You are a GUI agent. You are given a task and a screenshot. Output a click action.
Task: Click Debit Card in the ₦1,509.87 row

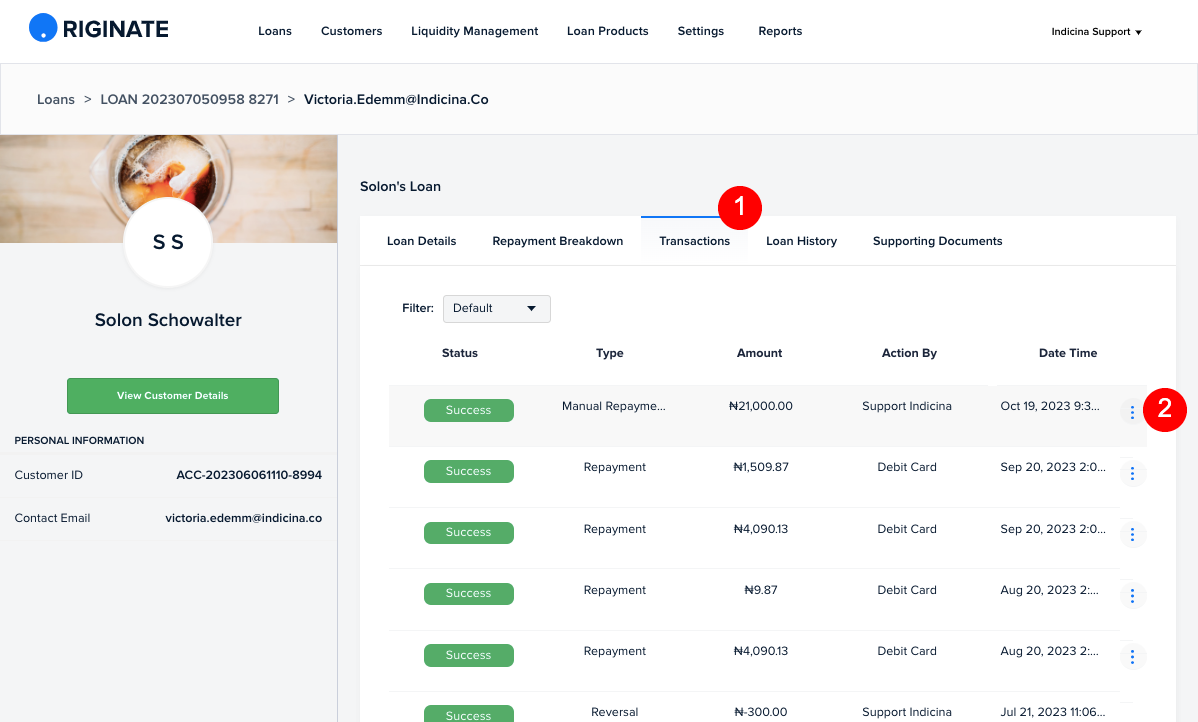click(907, 468)
